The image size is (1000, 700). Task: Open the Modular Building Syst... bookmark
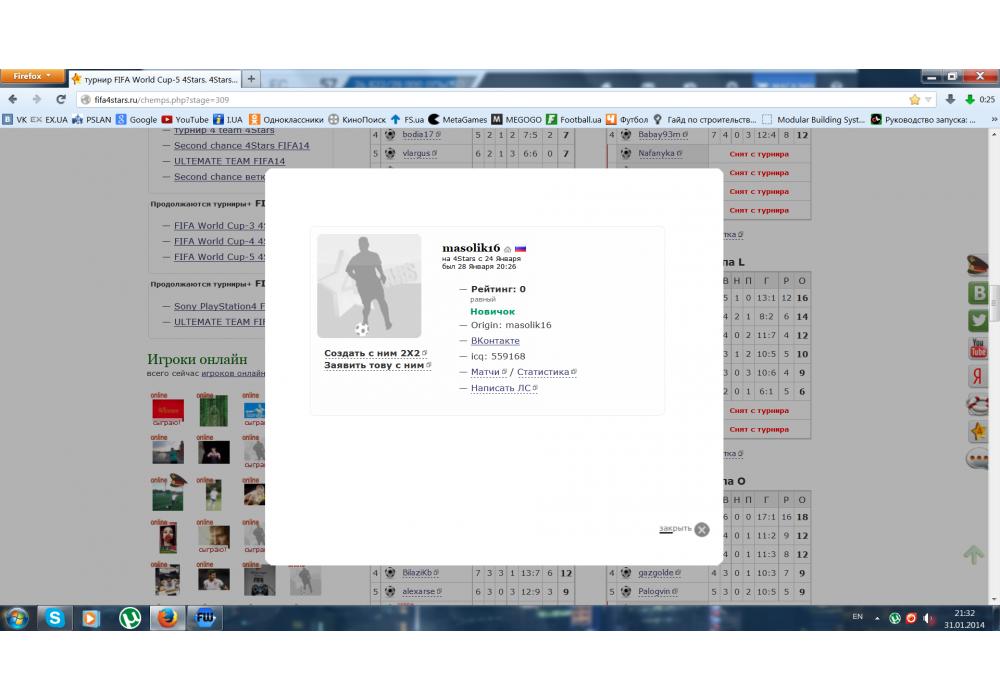[813, 119]
